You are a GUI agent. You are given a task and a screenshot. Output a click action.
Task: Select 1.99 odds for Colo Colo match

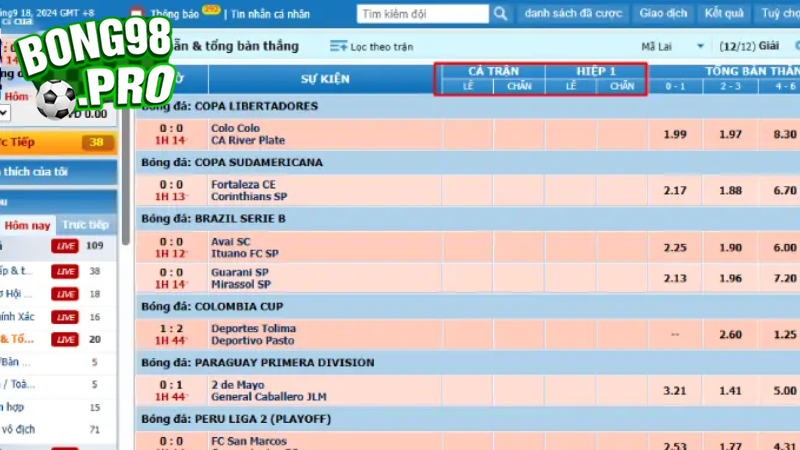click(674, 134)
